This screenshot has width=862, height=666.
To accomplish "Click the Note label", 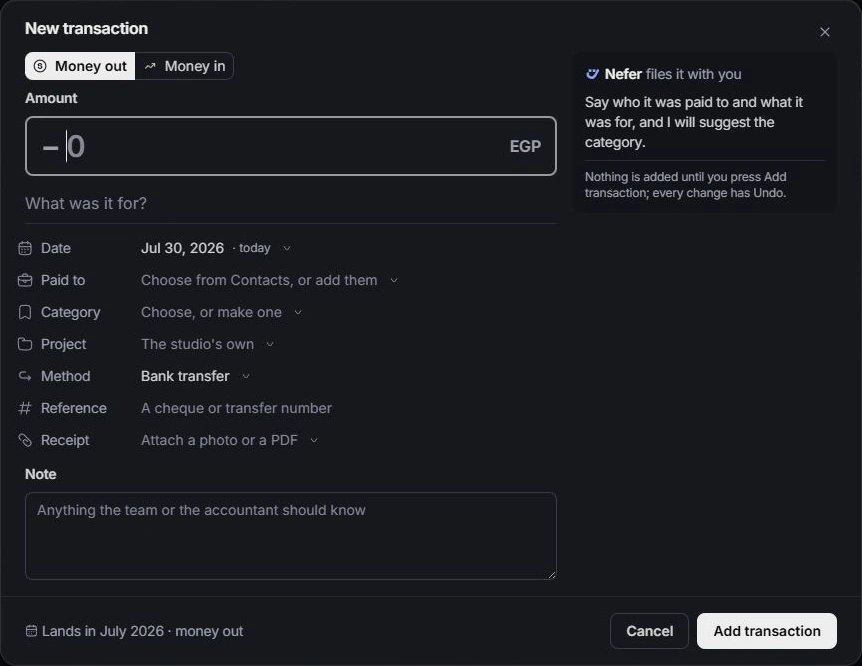I will coord(41,474).
